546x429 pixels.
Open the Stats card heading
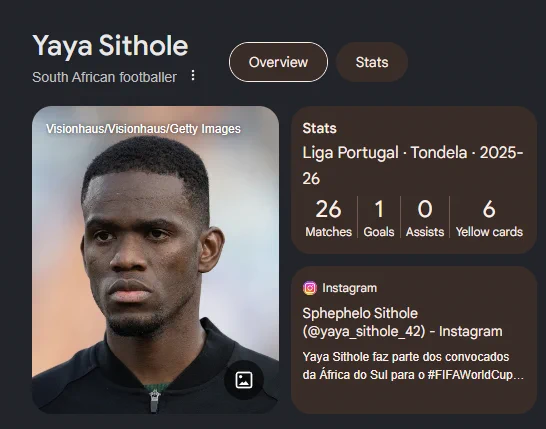coord(319,128)
